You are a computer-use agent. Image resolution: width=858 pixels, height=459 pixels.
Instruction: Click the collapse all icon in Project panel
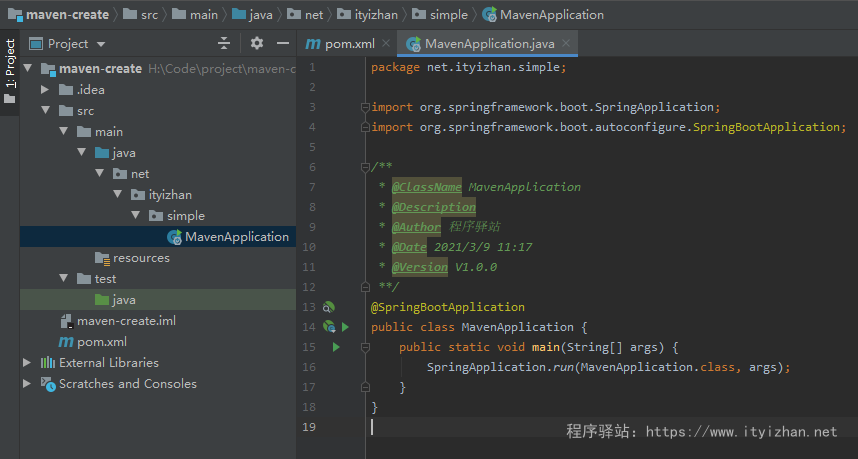coord(224,43)
